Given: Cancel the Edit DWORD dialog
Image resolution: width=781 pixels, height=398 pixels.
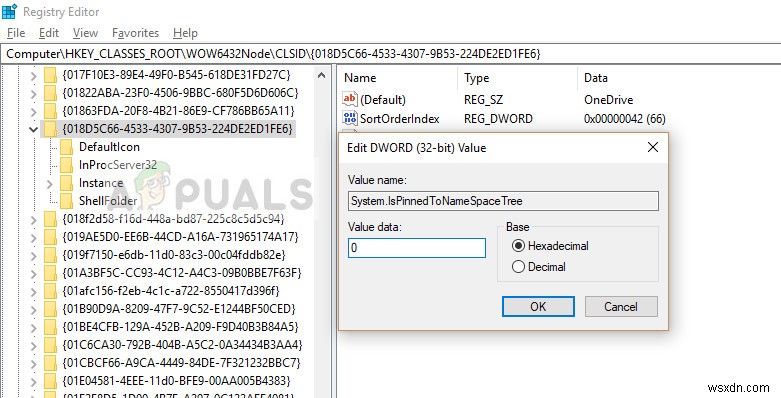Looking at the screenshot, I should point(621,306).
